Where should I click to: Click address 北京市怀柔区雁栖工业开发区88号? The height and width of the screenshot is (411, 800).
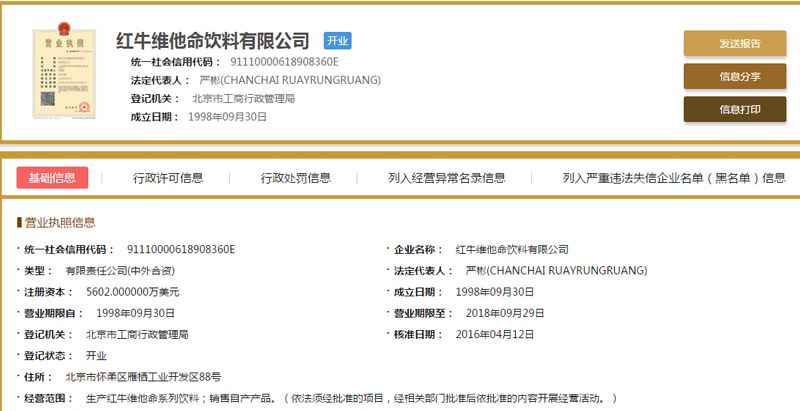143,377
